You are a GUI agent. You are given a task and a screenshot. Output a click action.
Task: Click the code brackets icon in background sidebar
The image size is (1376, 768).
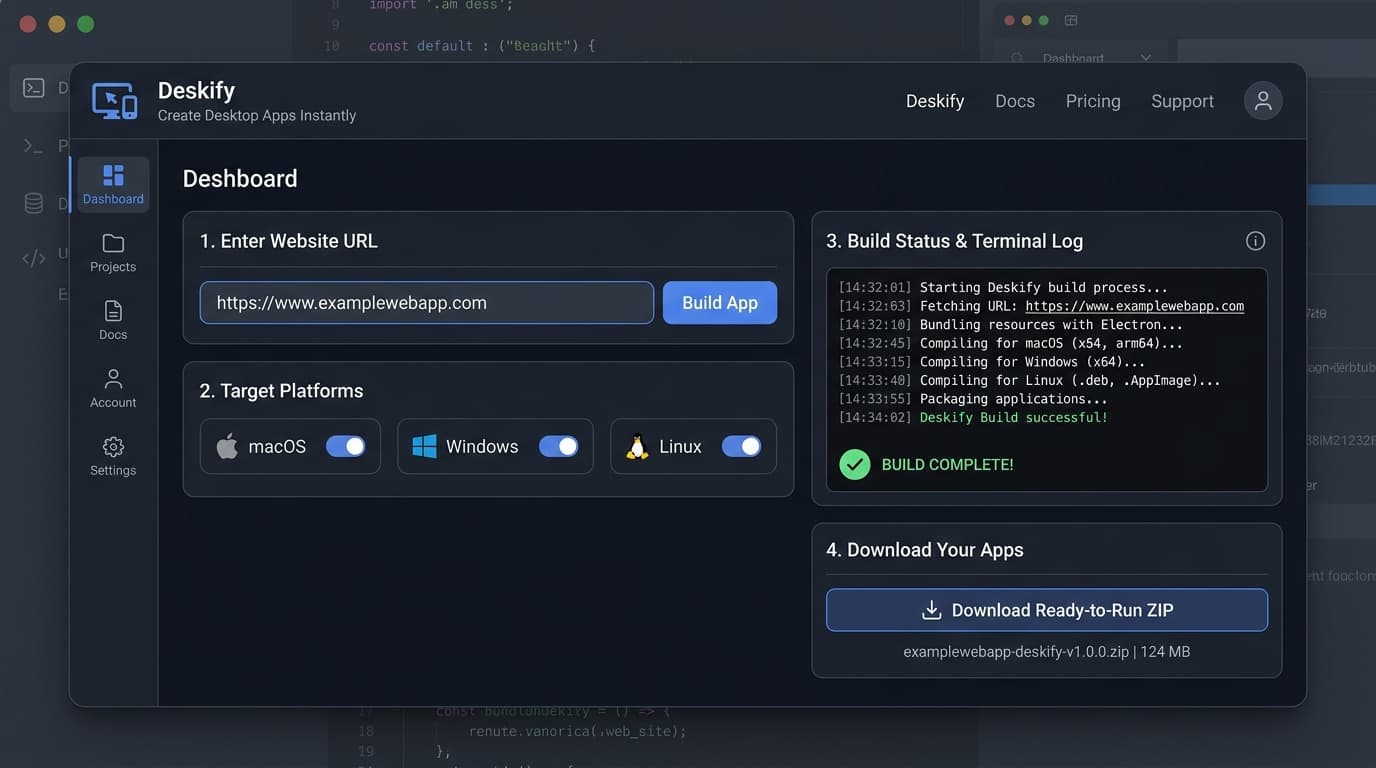coord(34,258)
